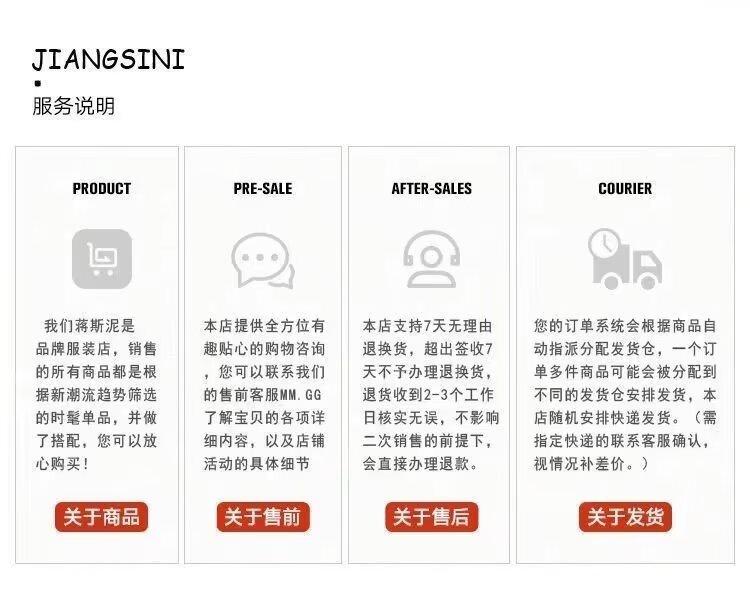Click the product description paragraph about 蒋斯泥
The image size is (750, 609).
tap(96, 395)
